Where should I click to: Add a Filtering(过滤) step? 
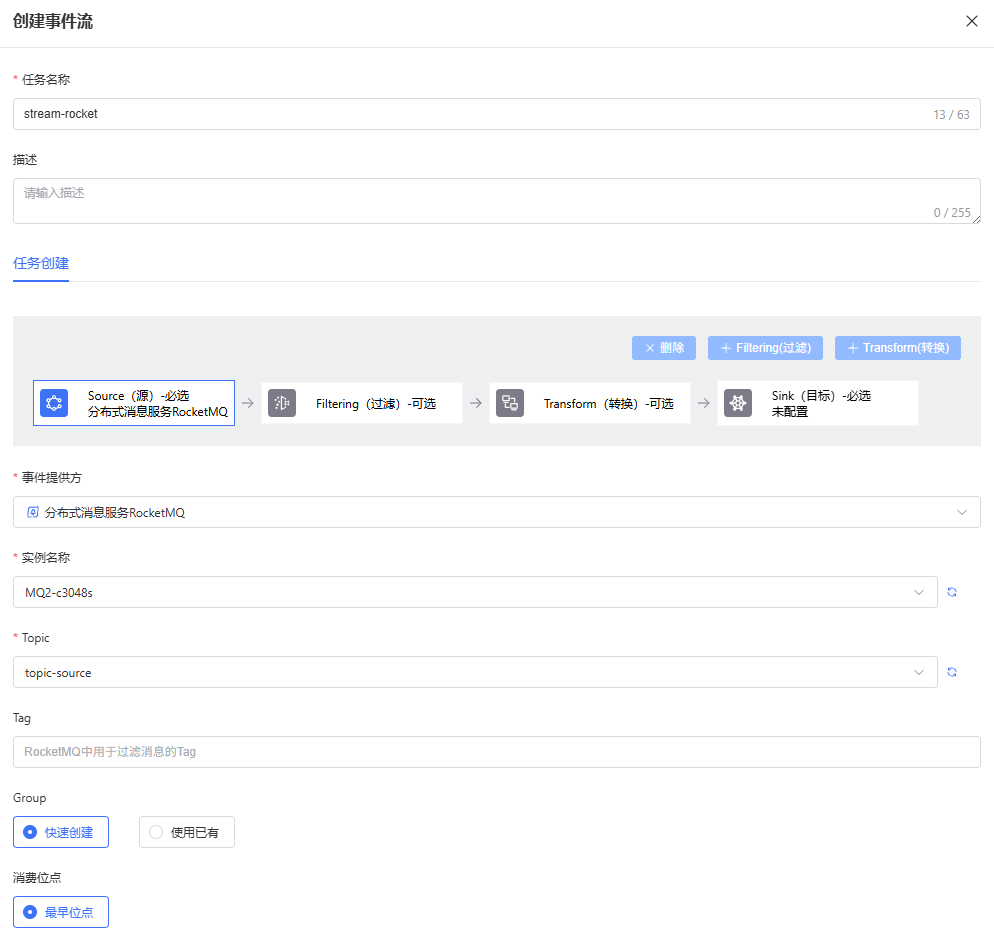[765, 348]
